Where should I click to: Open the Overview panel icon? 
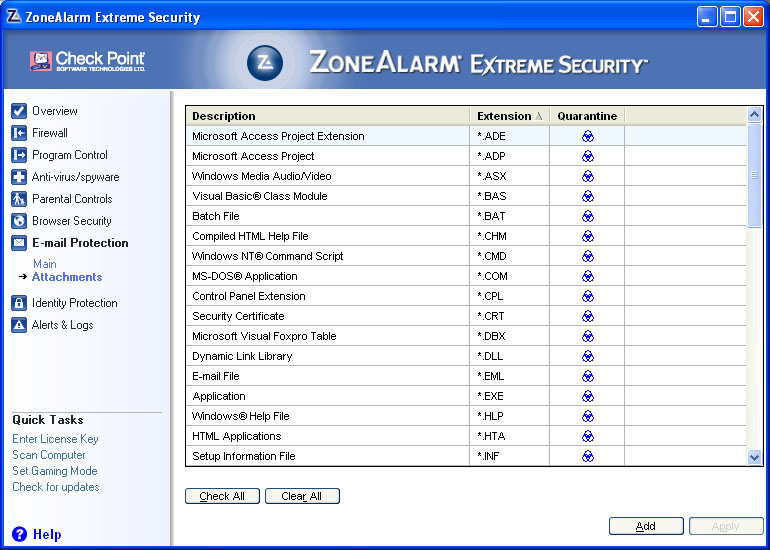click(x=19, y=111)
